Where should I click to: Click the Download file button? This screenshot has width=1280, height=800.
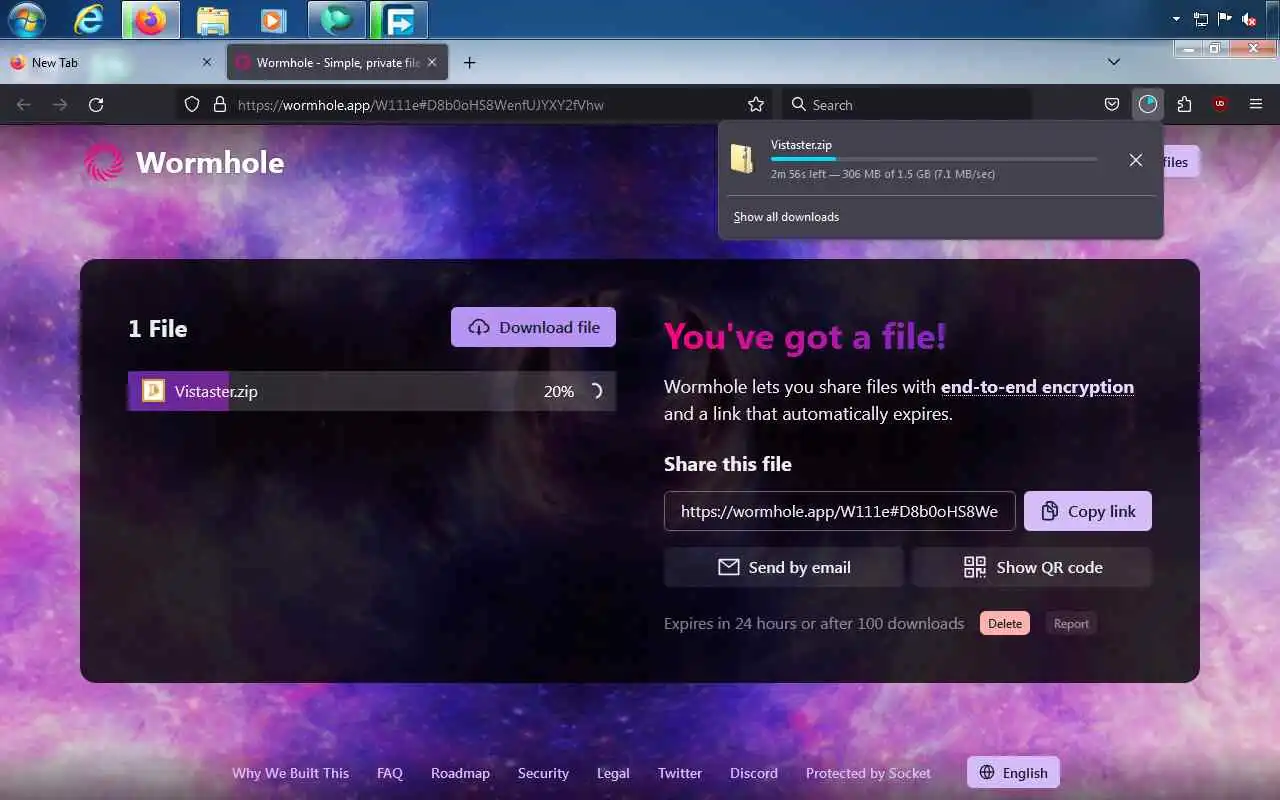pyautogui.click(x=533, y=327)
